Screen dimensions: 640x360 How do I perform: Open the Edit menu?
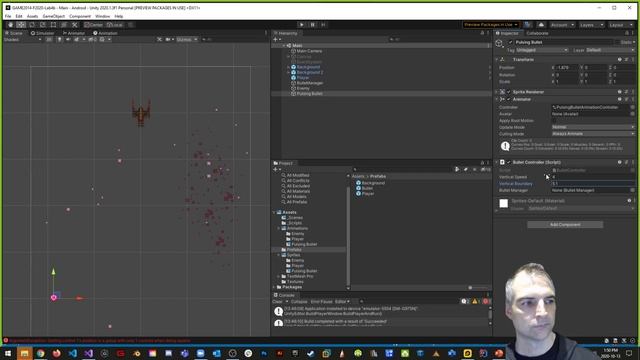19,16
